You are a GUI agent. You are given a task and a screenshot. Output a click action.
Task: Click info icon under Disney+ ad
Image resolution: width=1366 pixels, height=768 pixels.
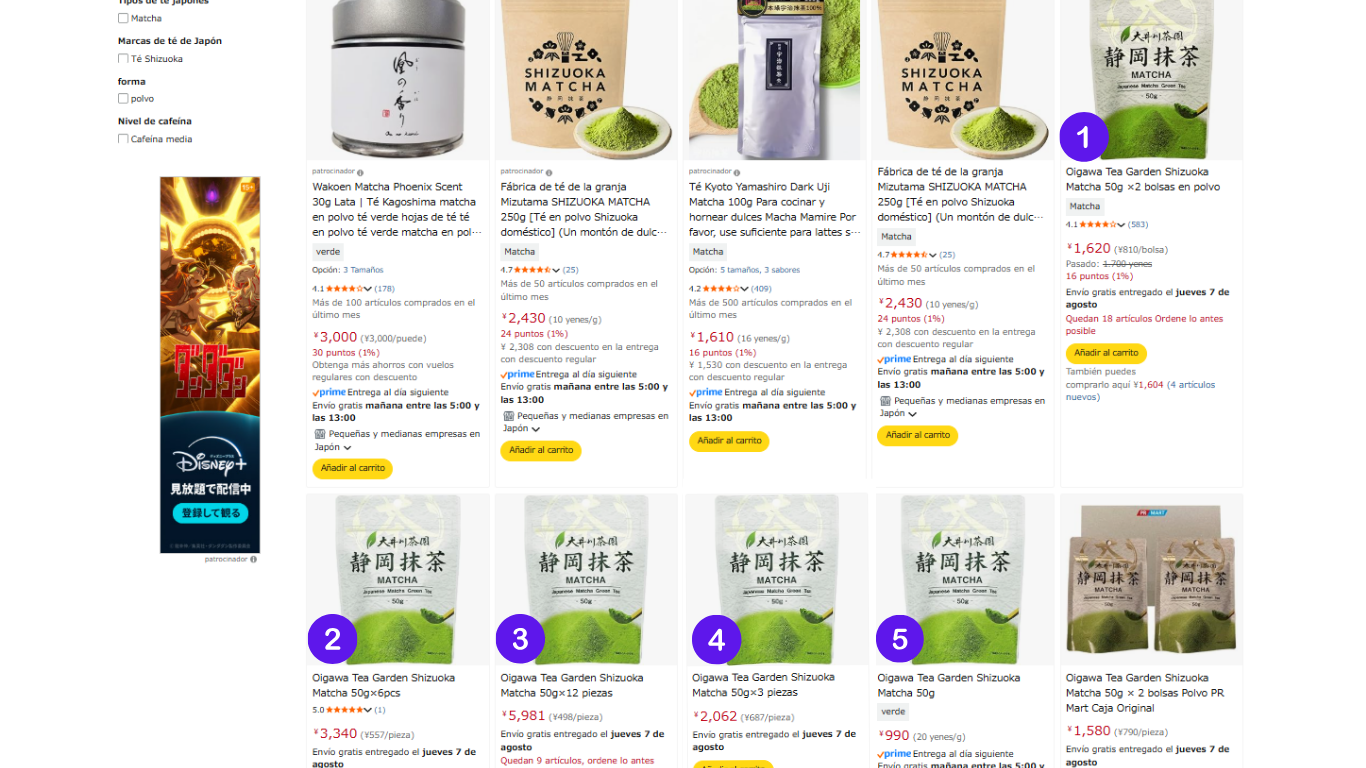(253, 559)
